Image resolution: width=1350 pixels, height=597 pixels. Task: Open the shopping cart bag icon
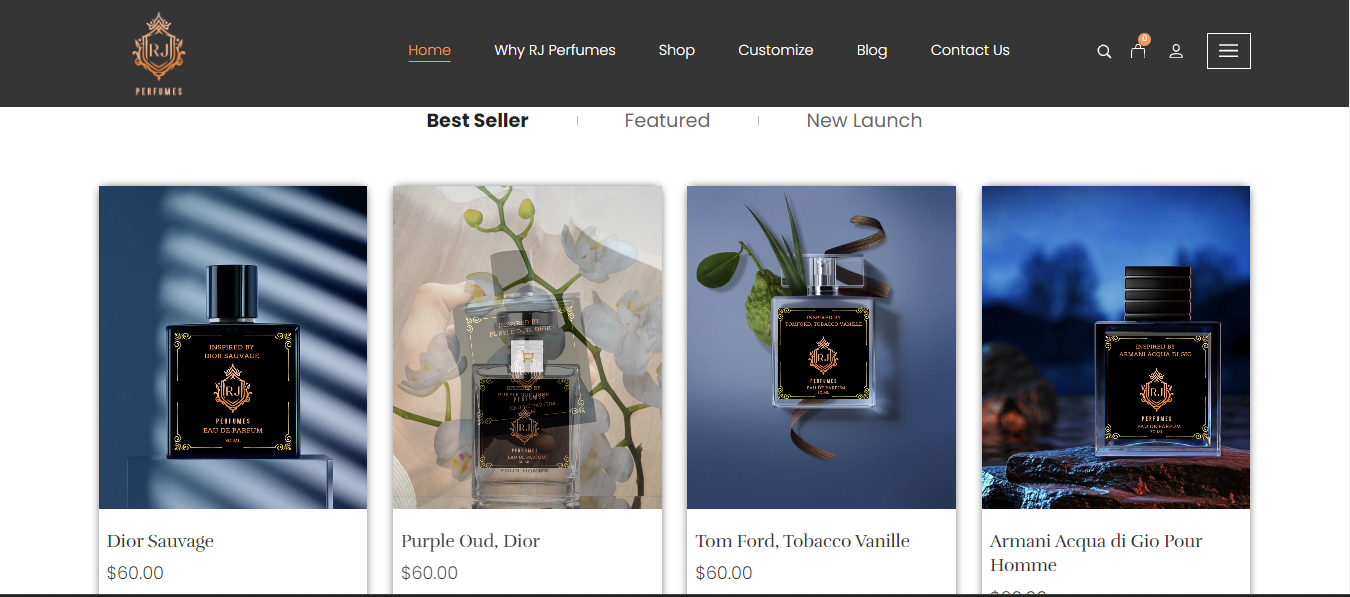click(x=1138, y=51)
